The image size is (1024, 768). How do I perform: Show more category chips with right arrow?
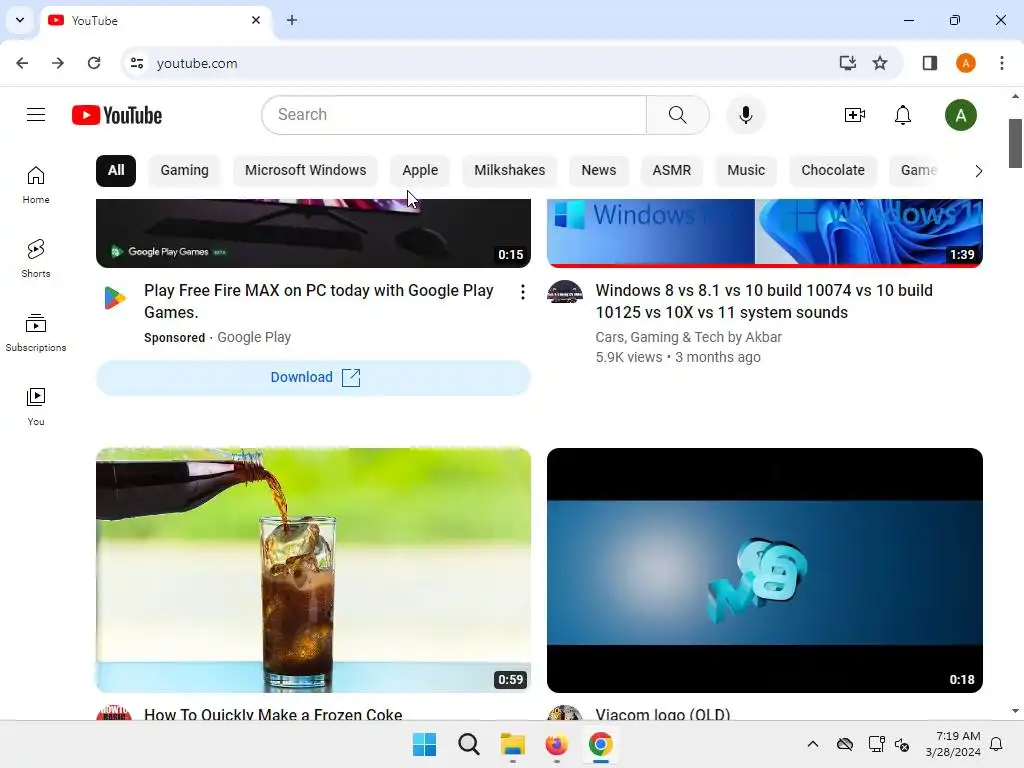point(978,171)
